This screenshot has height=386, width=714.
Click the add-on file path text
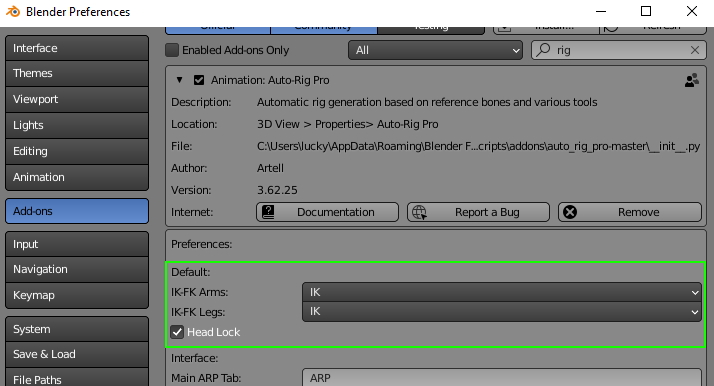[x=478, y=147]
